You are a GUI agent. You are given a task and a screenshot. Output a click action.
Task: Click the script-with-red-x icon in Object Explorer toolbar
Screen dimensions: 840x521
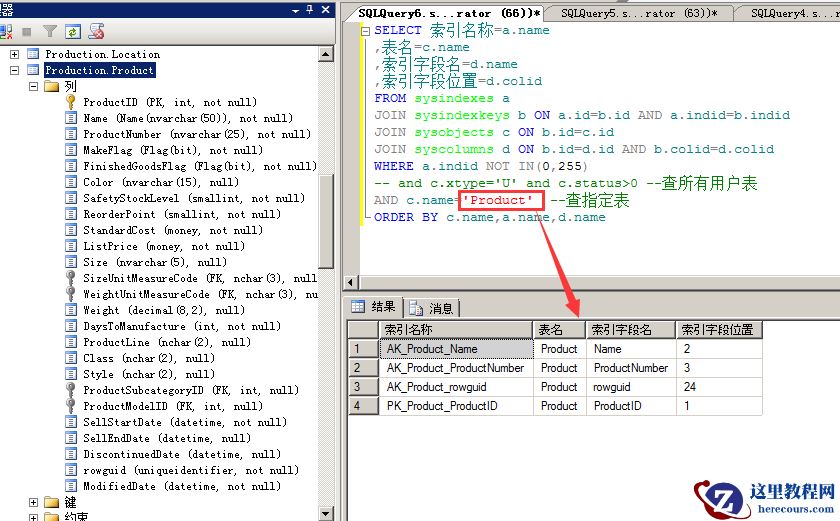(96, 32)
